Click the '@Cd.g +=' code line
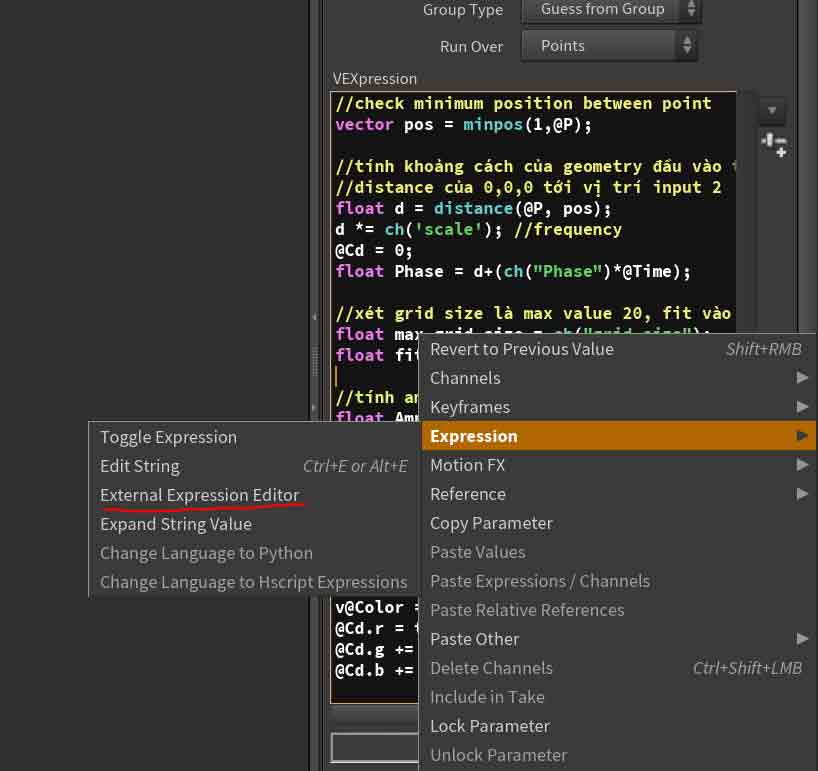Viewport: 818px width, 771px height. click(x=374, y=649)
